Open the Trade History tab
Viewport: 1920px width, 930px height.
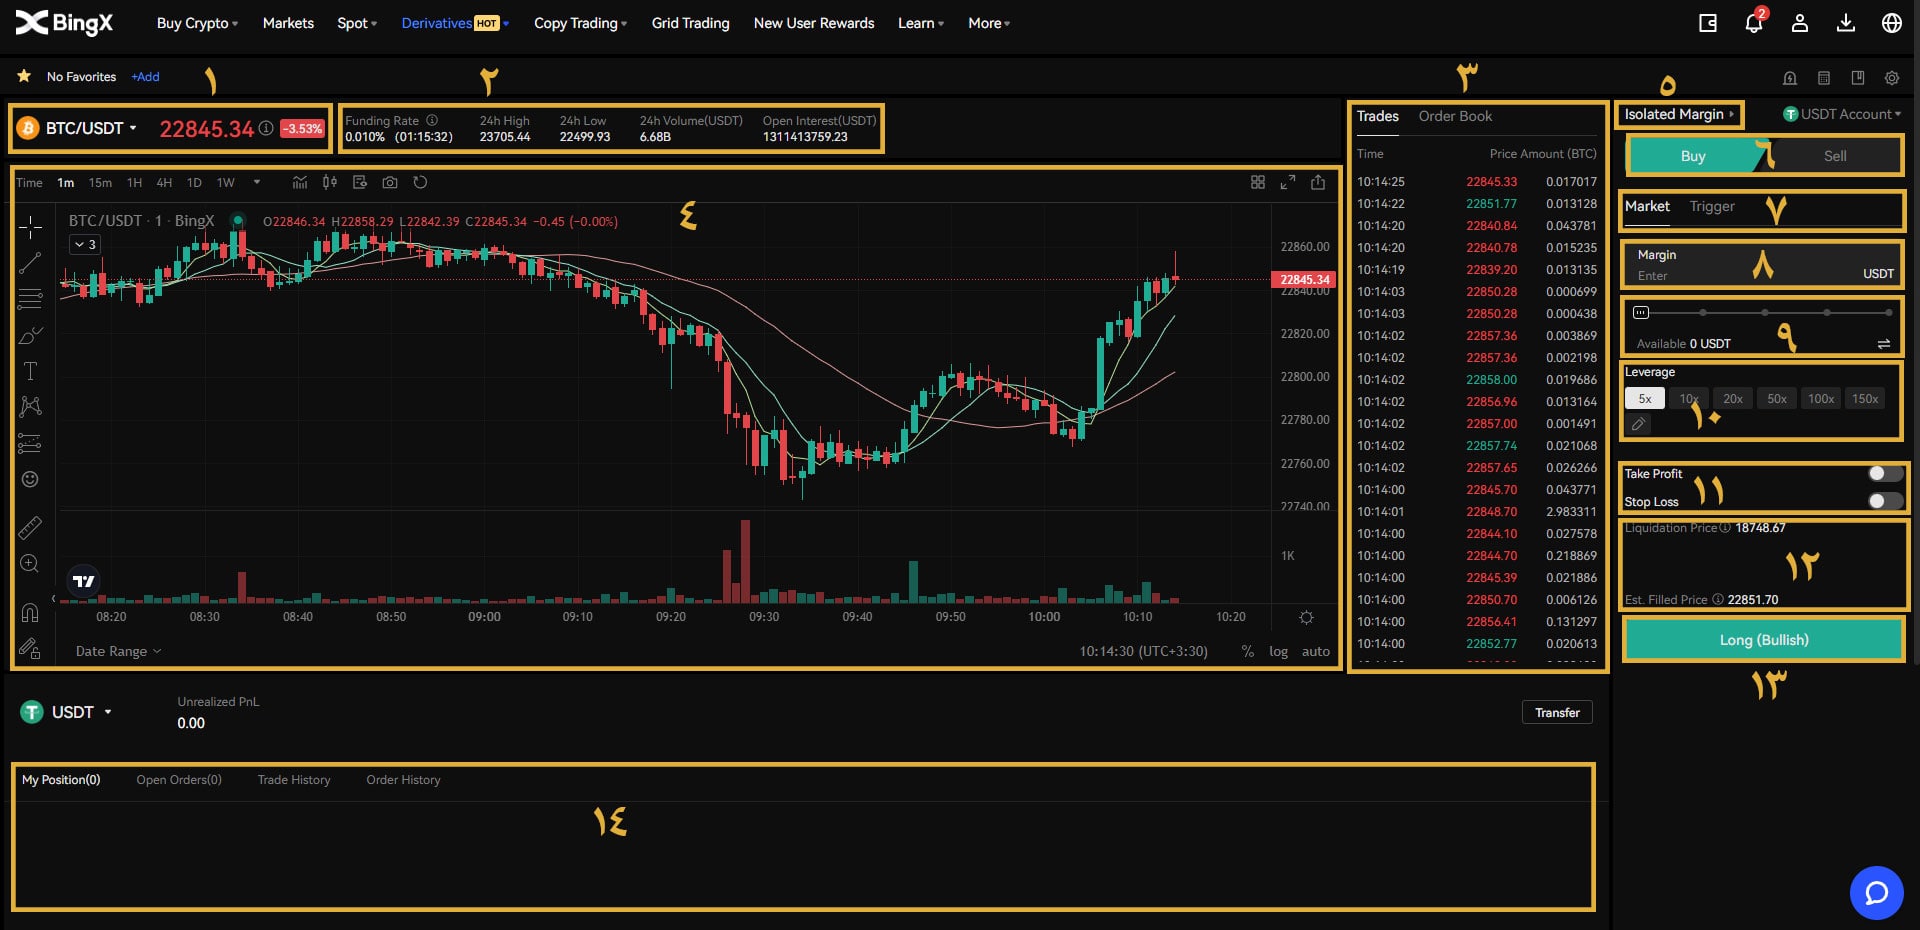(294, 780)
